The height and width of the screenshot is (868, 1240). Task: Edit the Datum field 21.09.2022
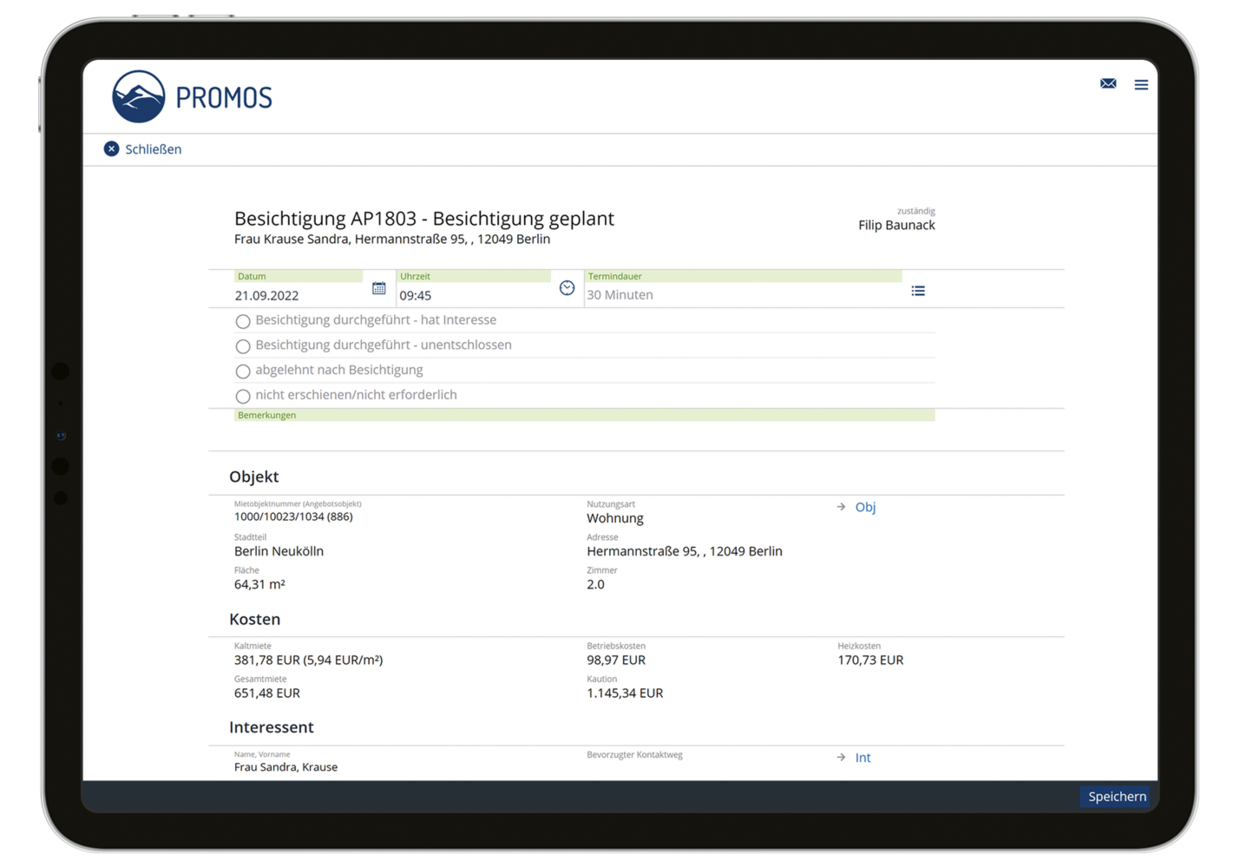pyautogui.click(x=295, y=296)
